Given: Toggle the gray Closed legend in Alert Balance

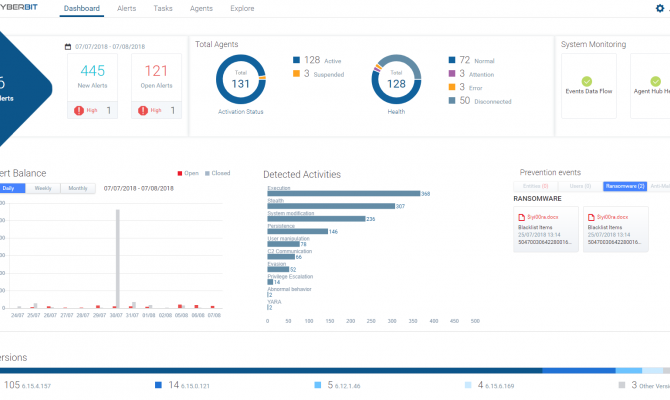Looking at the screenshot, I should [x=217, y=174].
